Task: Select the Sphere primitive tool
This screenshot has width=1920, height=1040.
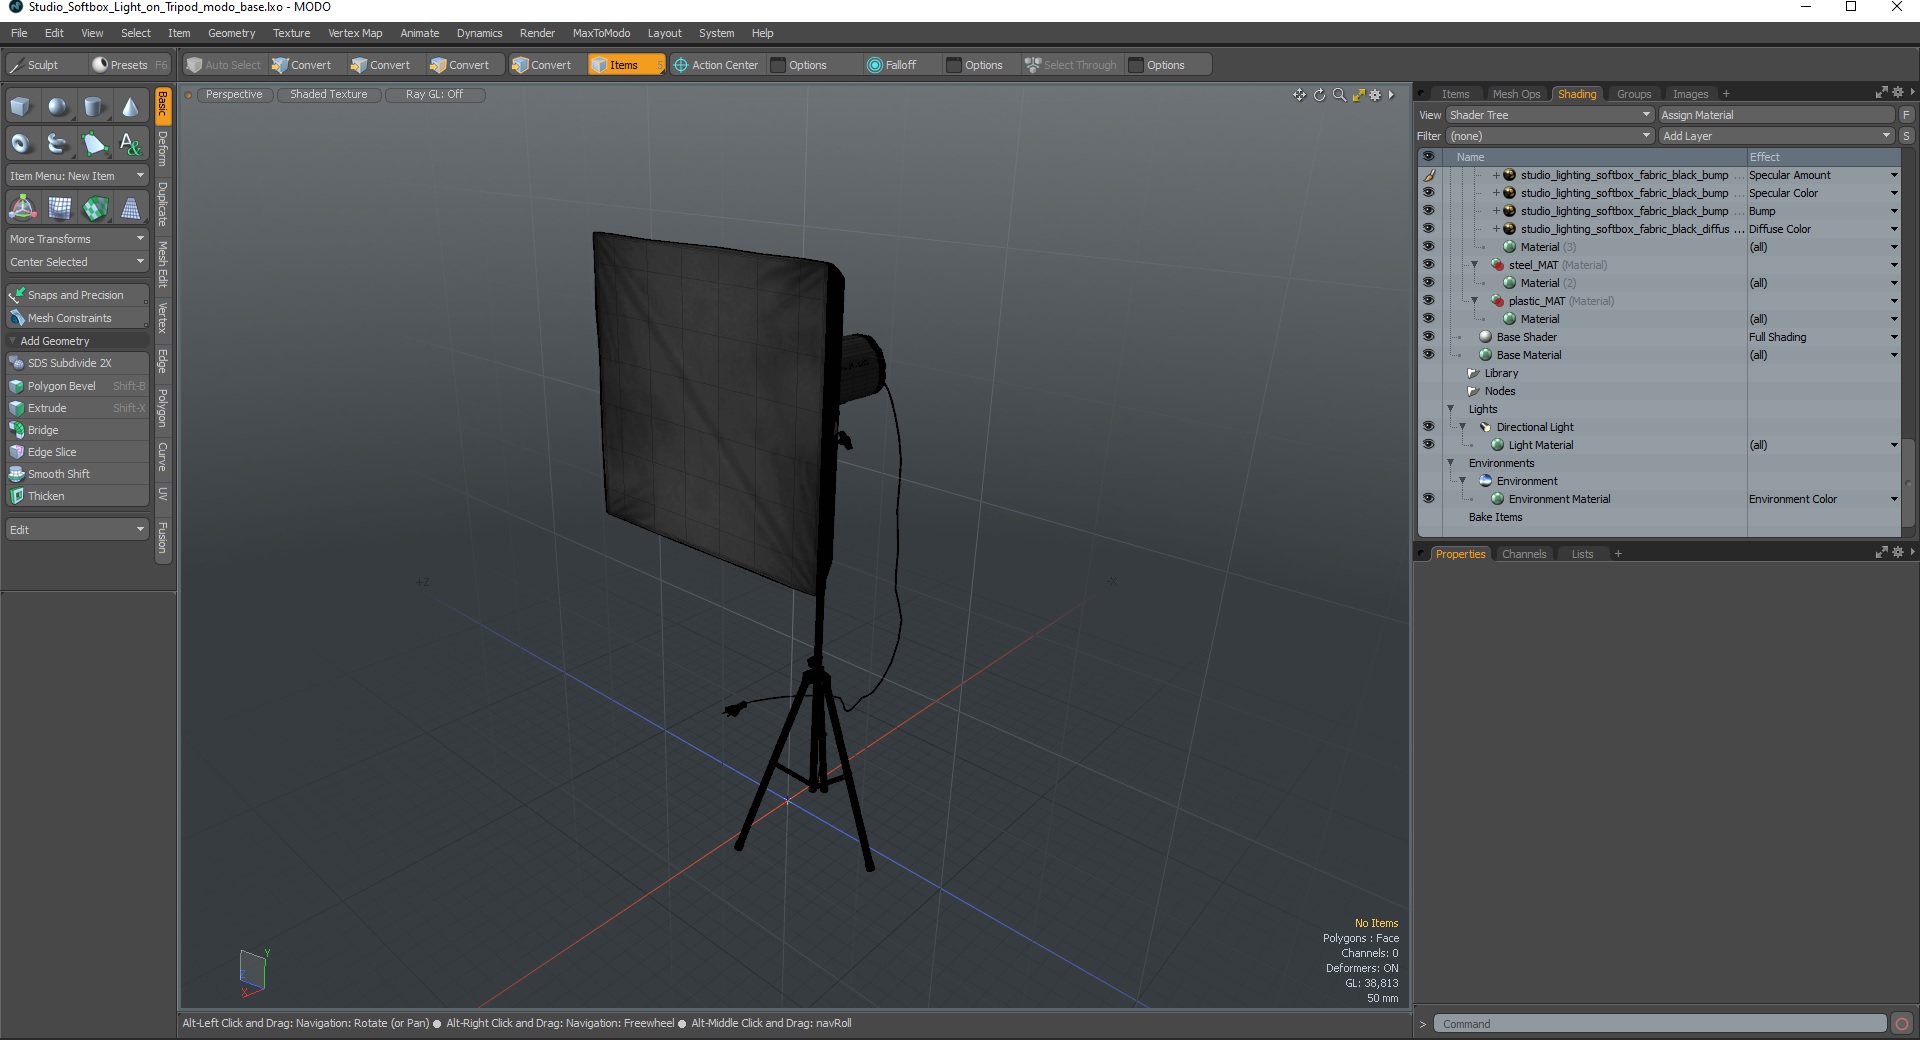Action: click(58, 107)
